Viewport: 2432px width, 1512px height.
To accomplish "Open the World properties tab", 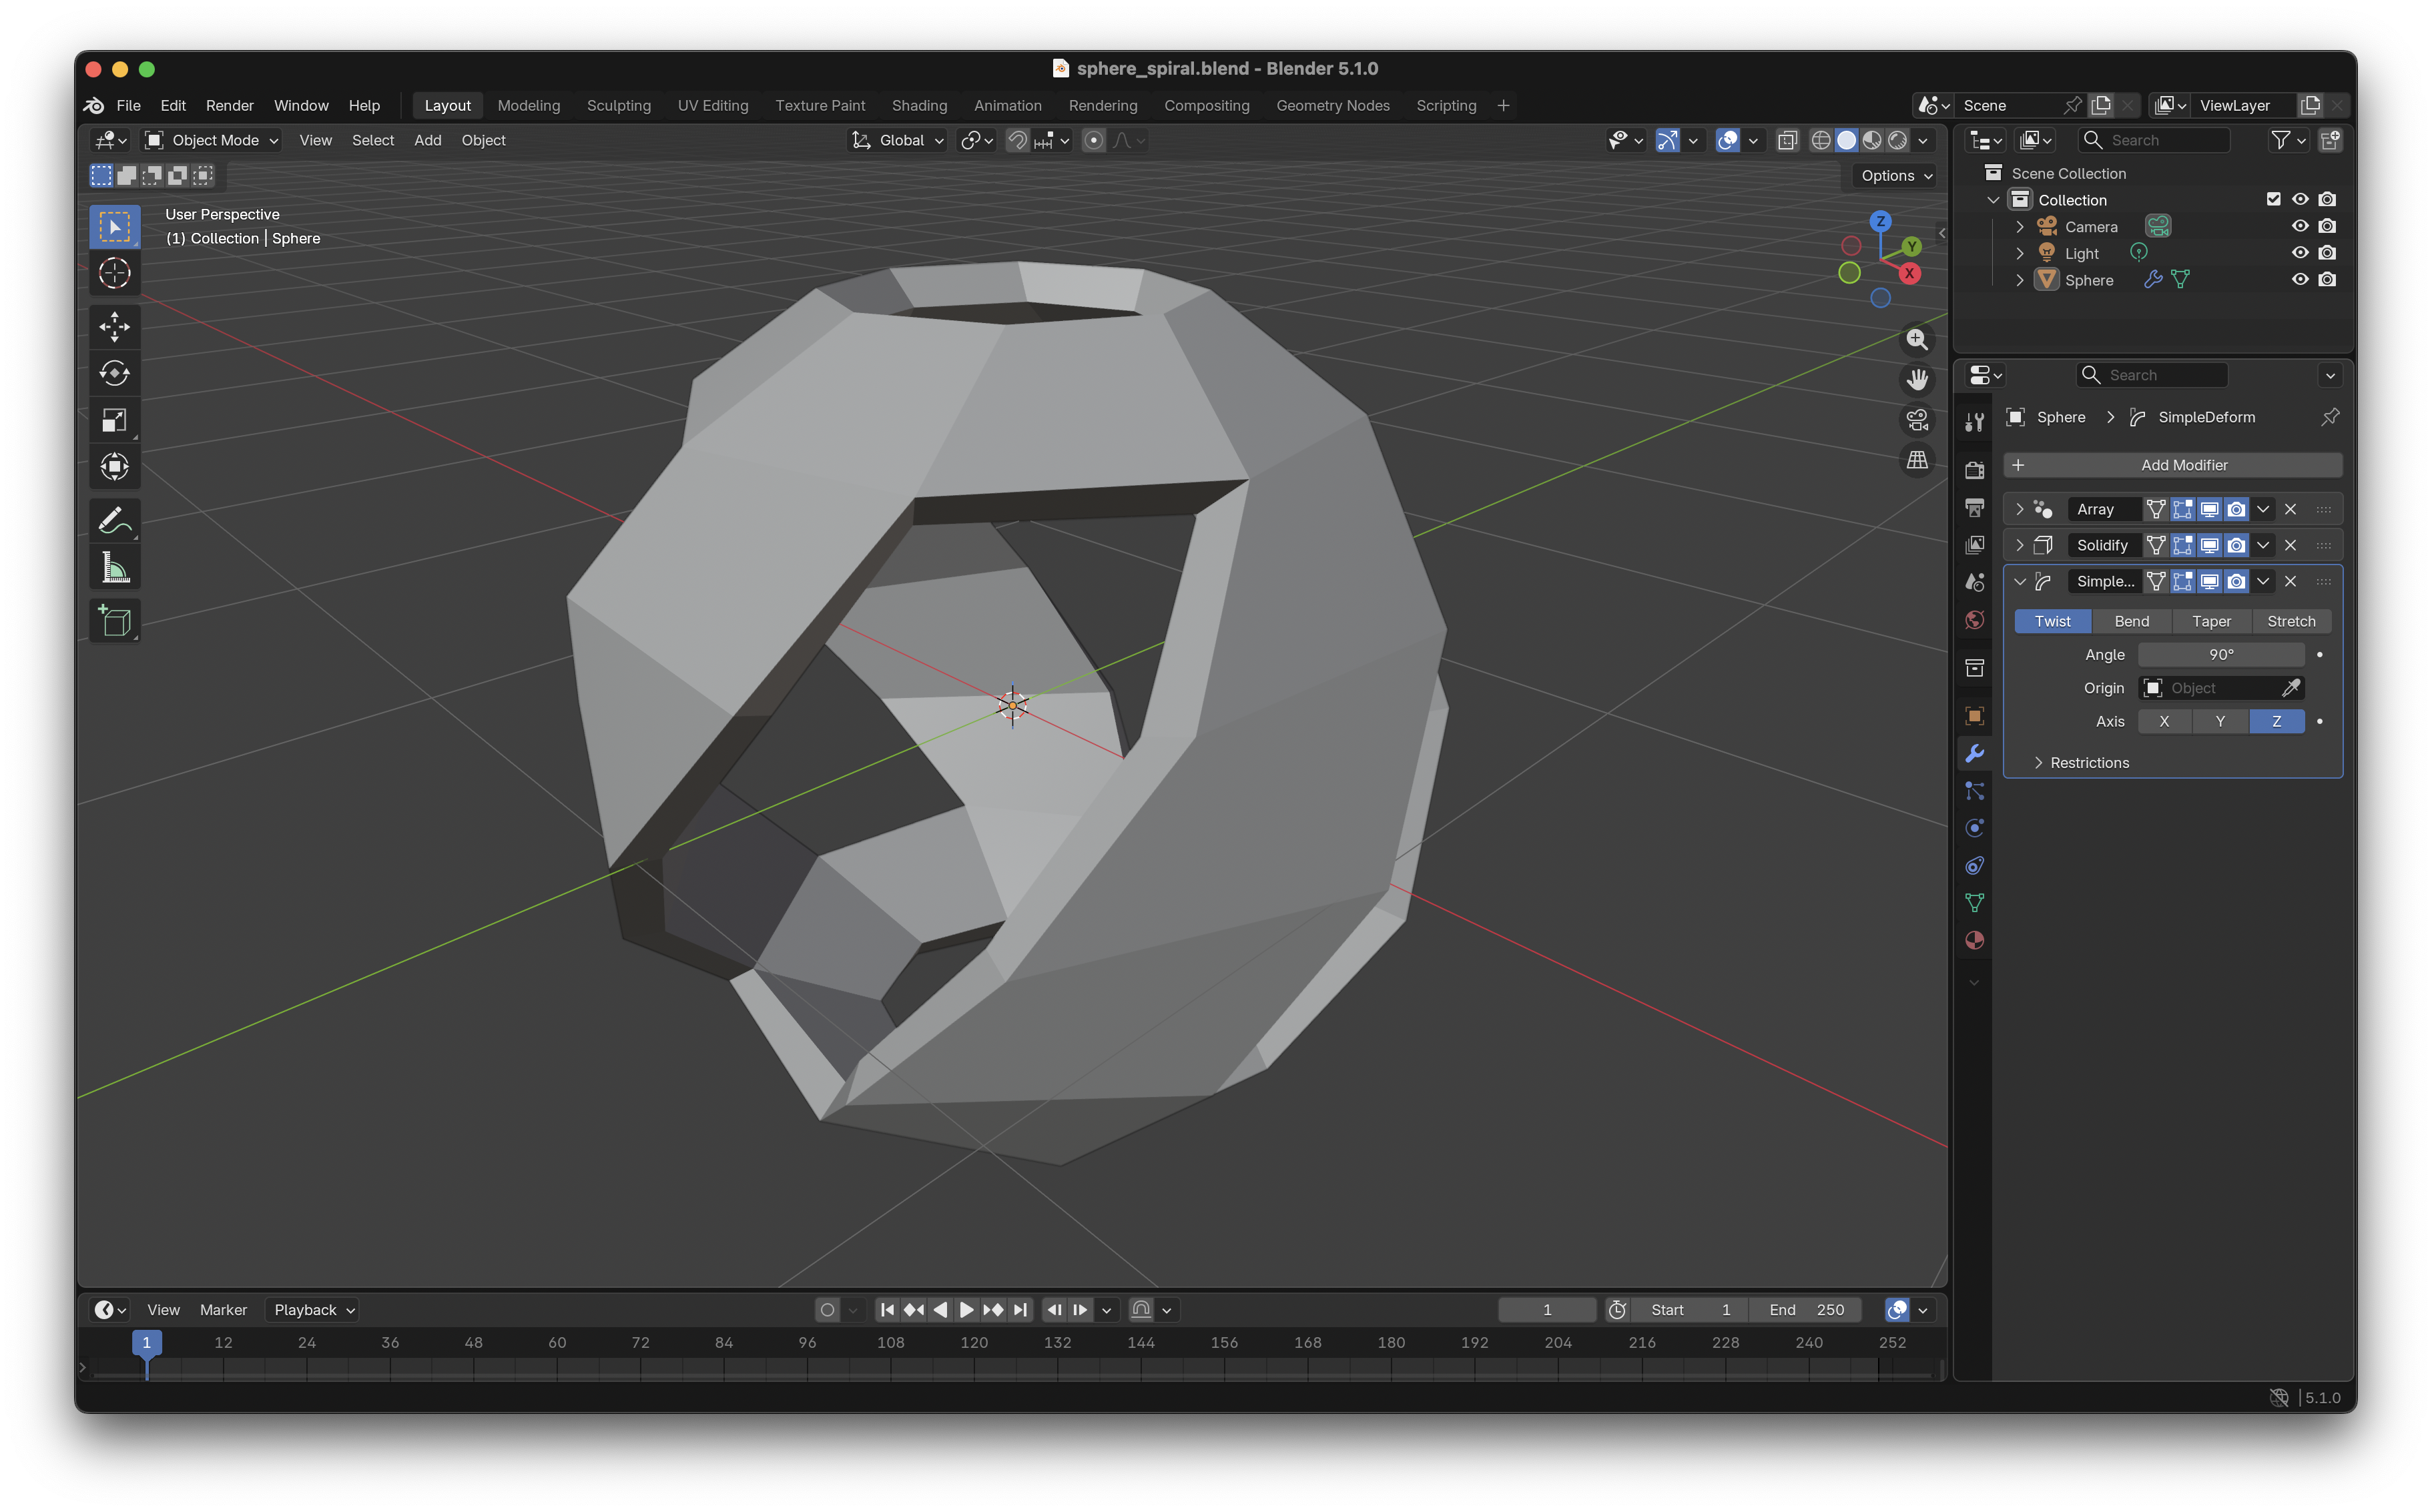I will pyautogui.click(x=1974, y=620).
